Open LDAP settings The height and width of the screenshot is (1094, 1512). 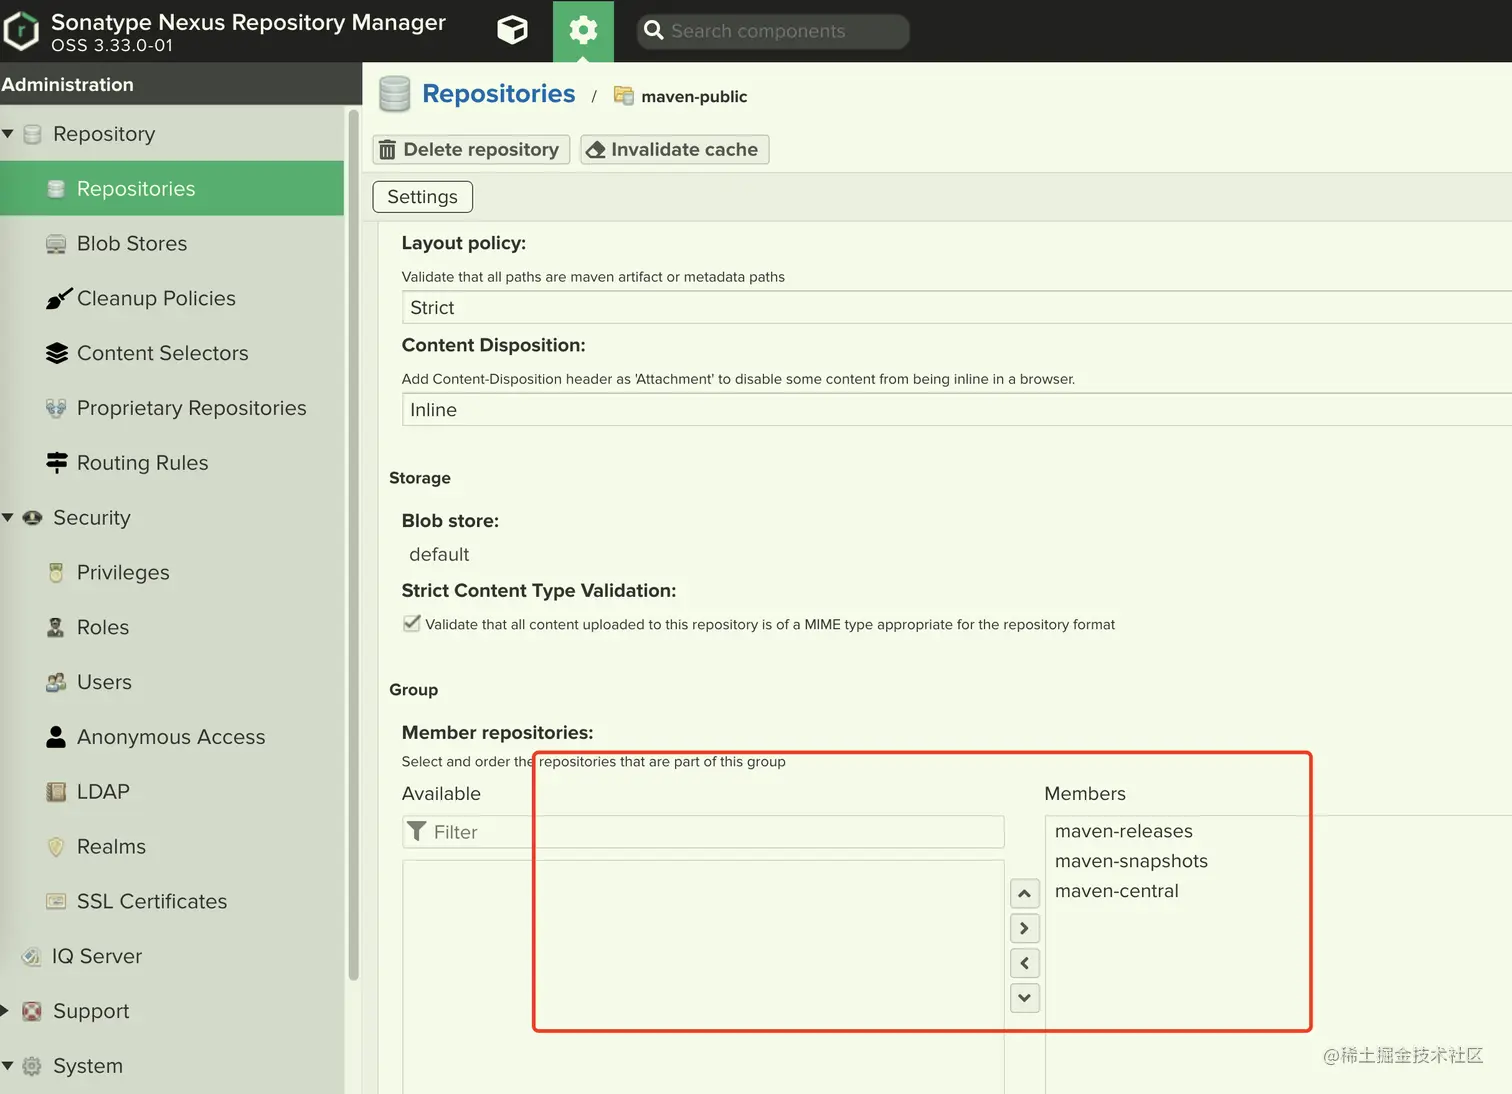point(103,792)
